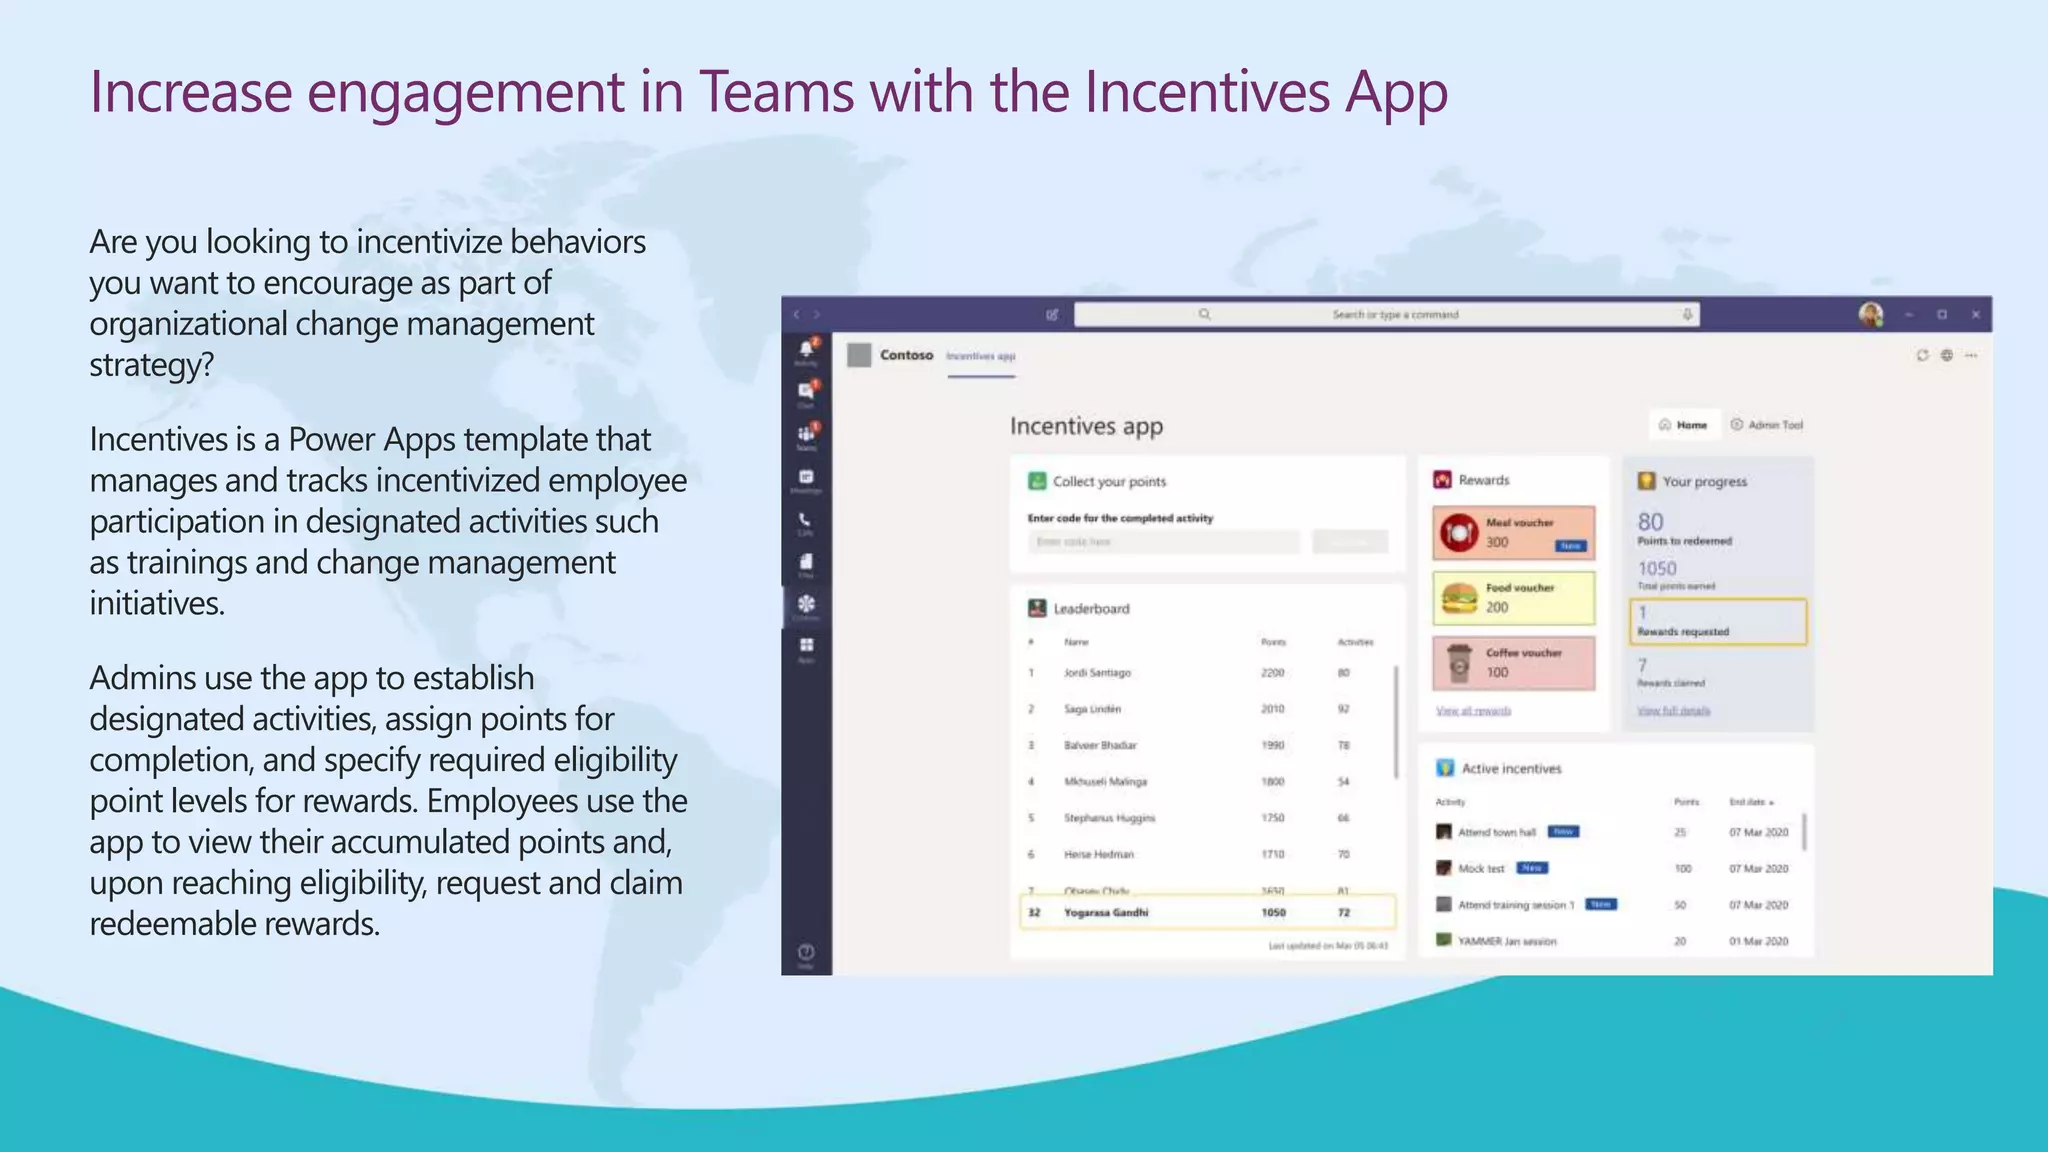Click Mock test activity name

1481,868
